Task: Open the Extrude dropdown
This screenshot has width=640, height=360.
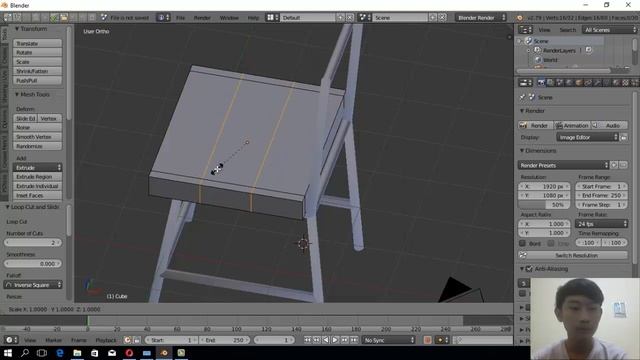Action: tap(38, 168)
